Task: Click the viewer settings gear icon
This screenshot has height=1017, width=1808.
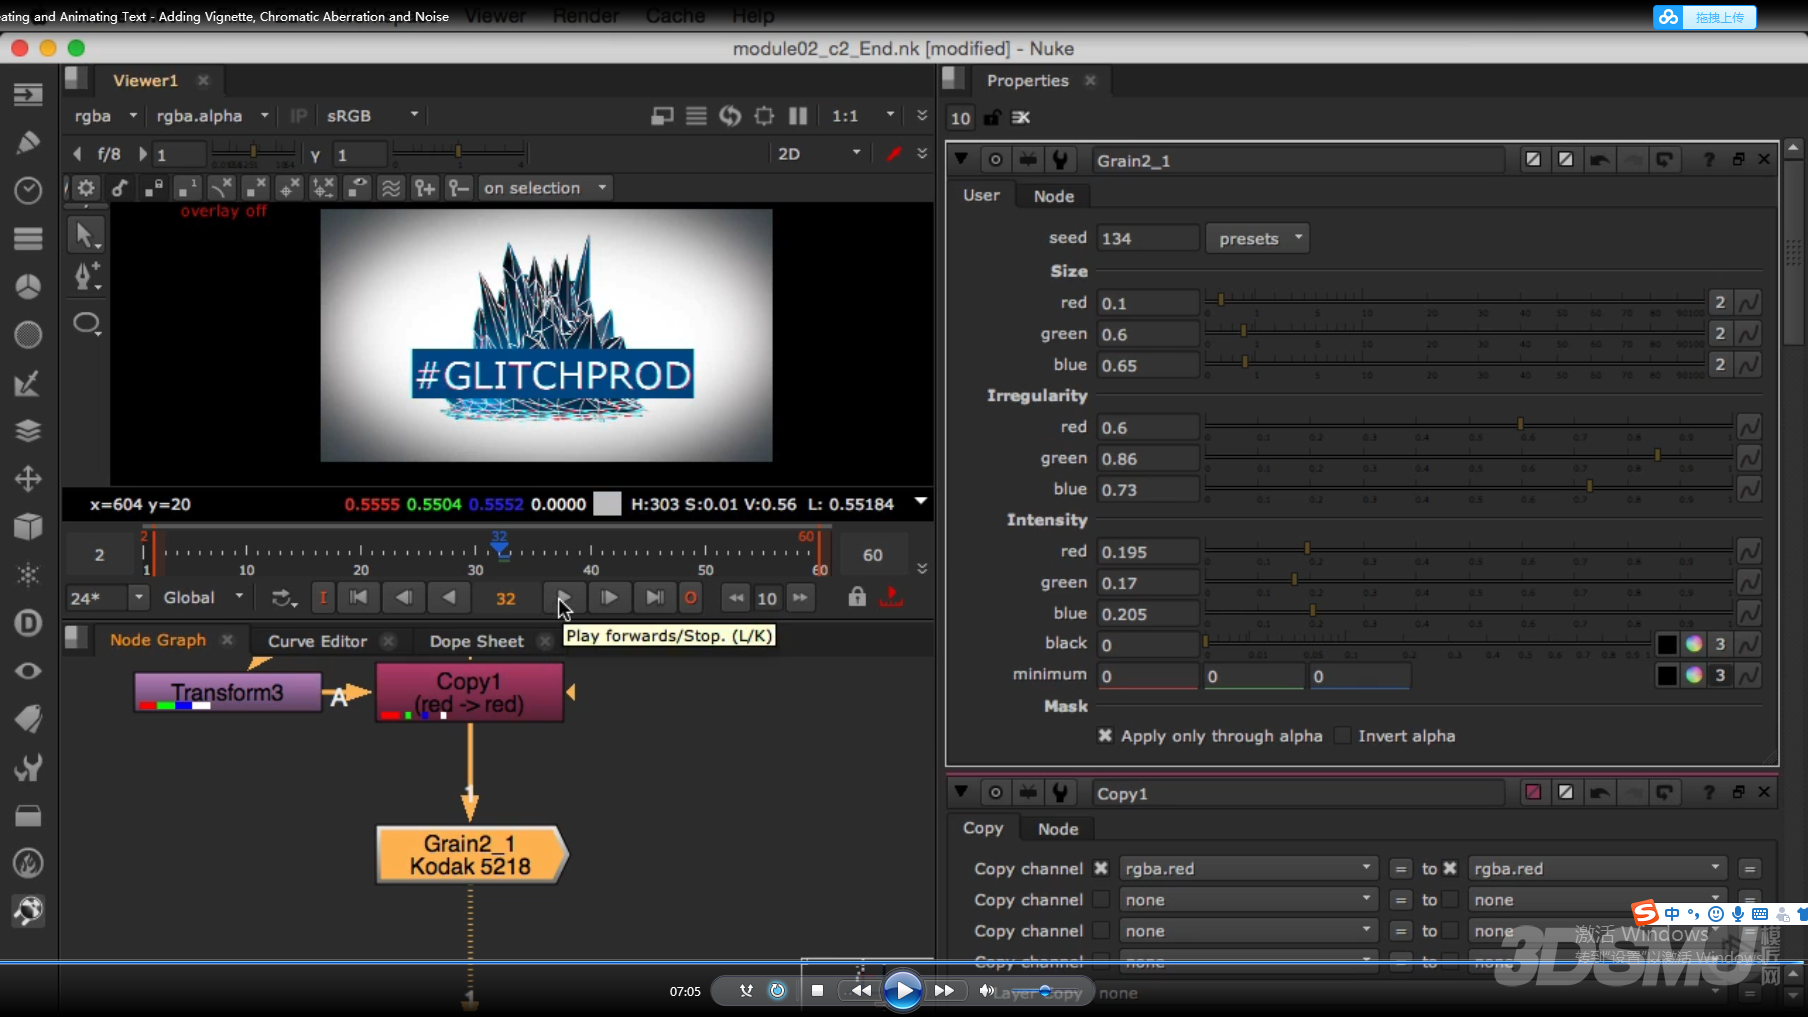Action: tap(86, 188)
